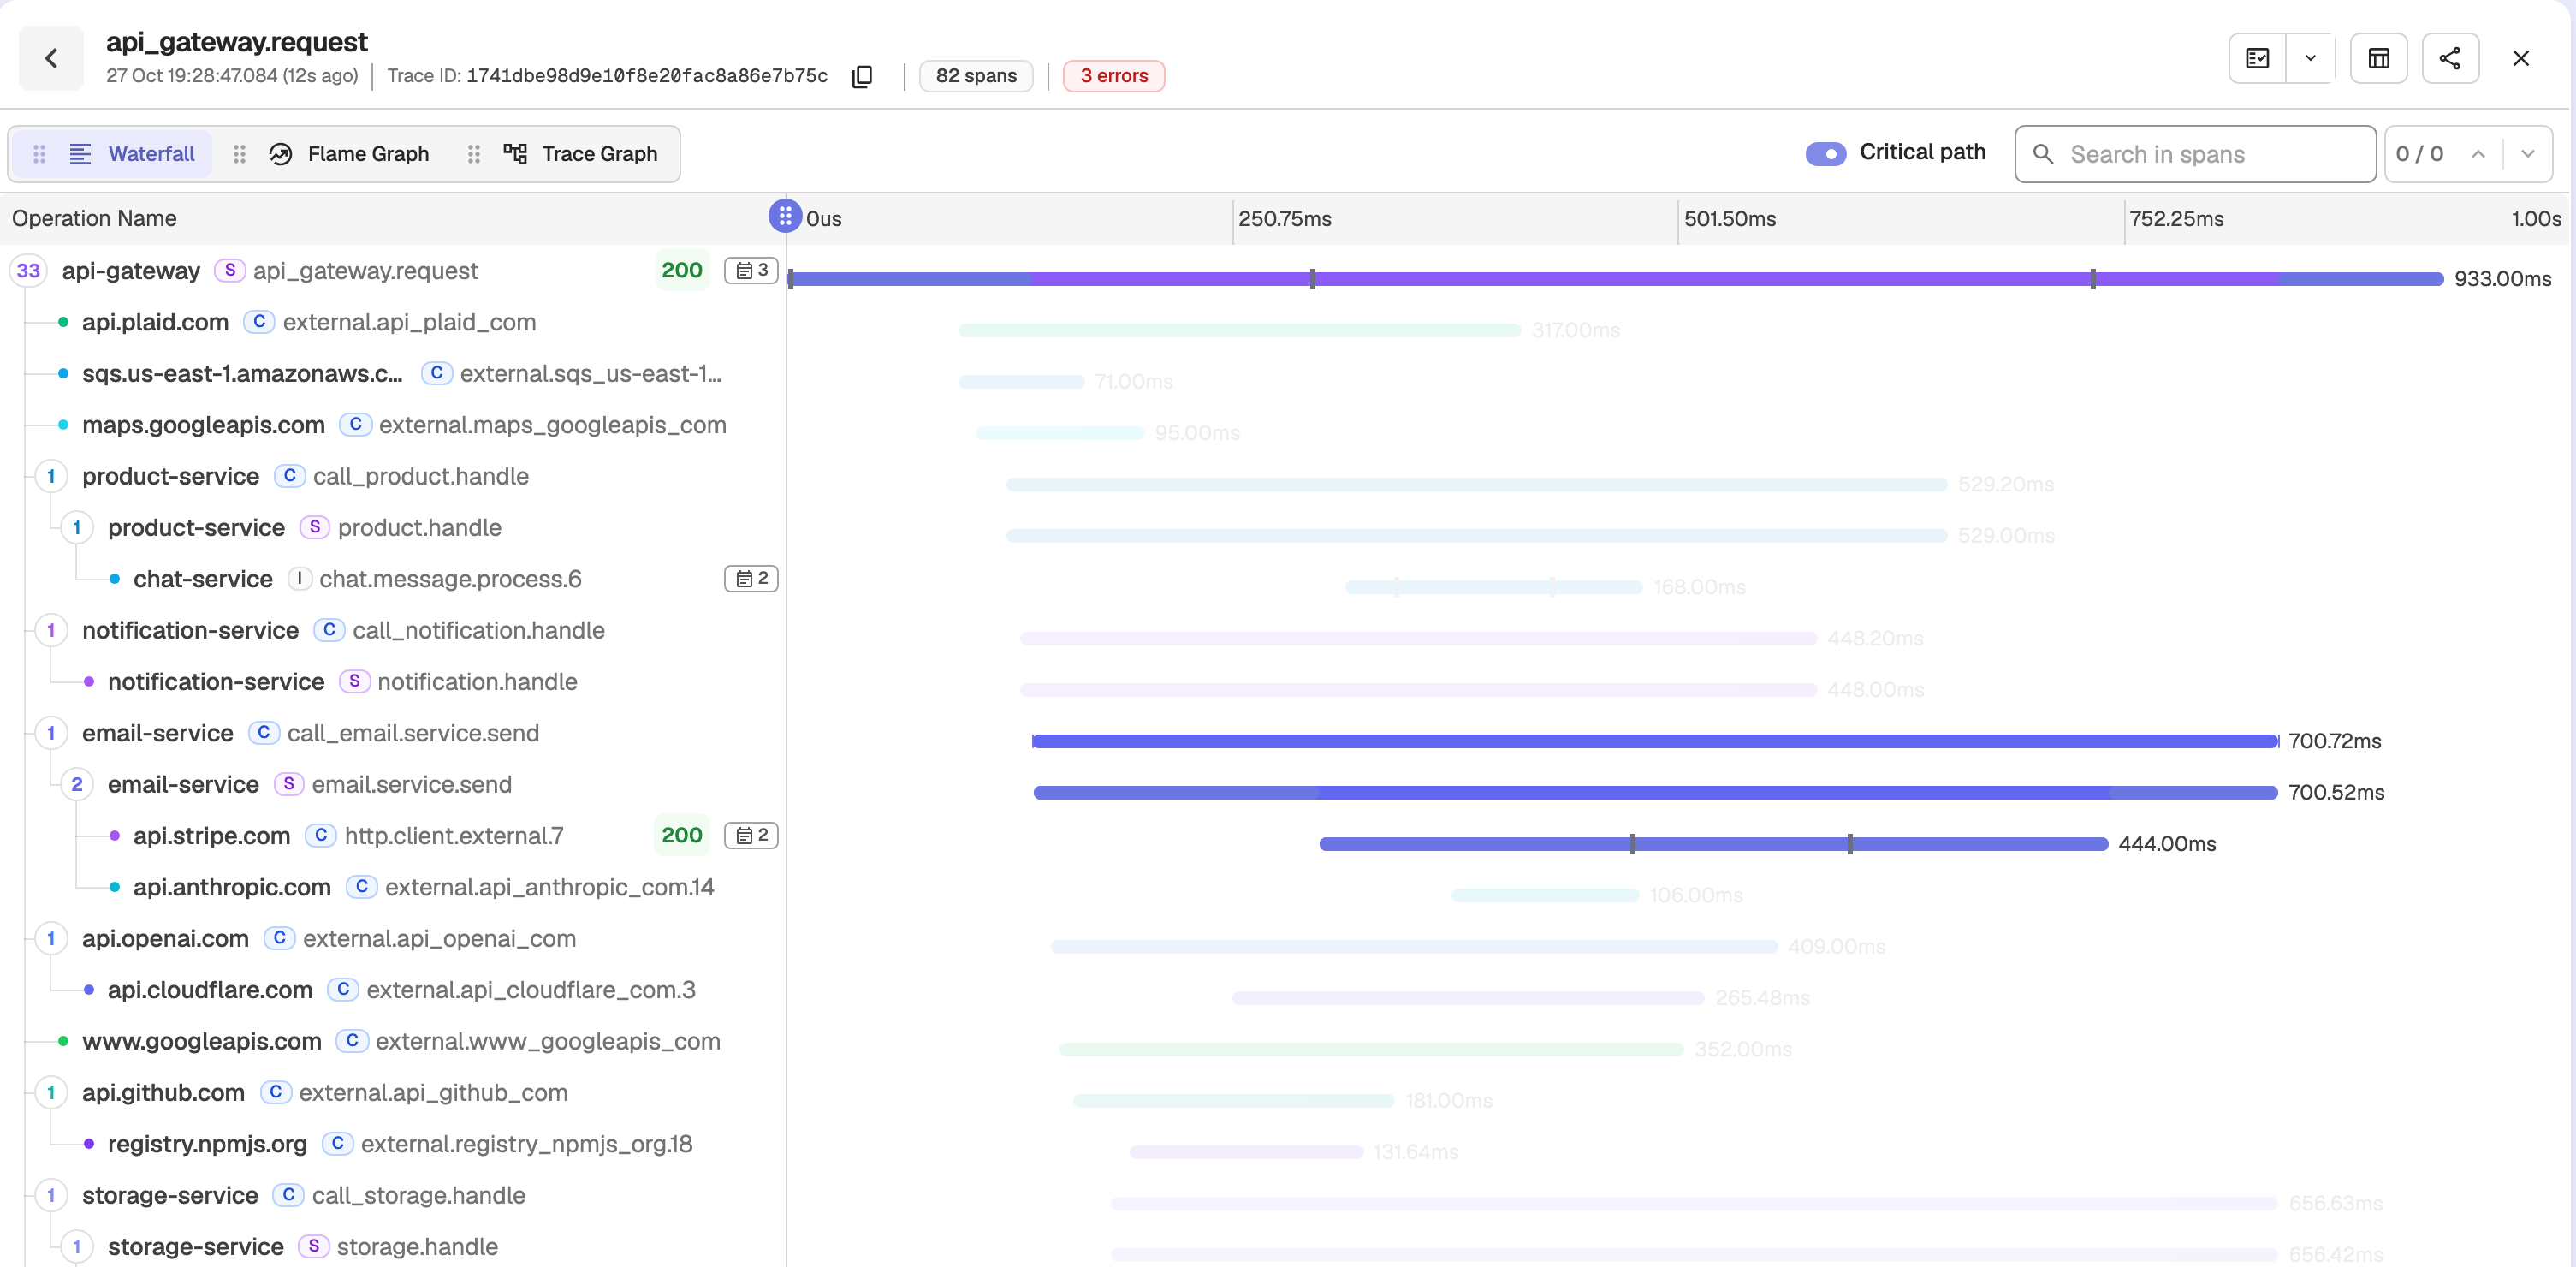Open events badge on chat-service row
Image resolution: width=2576 pixels, height=1267 pixels.
click(x=751, y=578)
